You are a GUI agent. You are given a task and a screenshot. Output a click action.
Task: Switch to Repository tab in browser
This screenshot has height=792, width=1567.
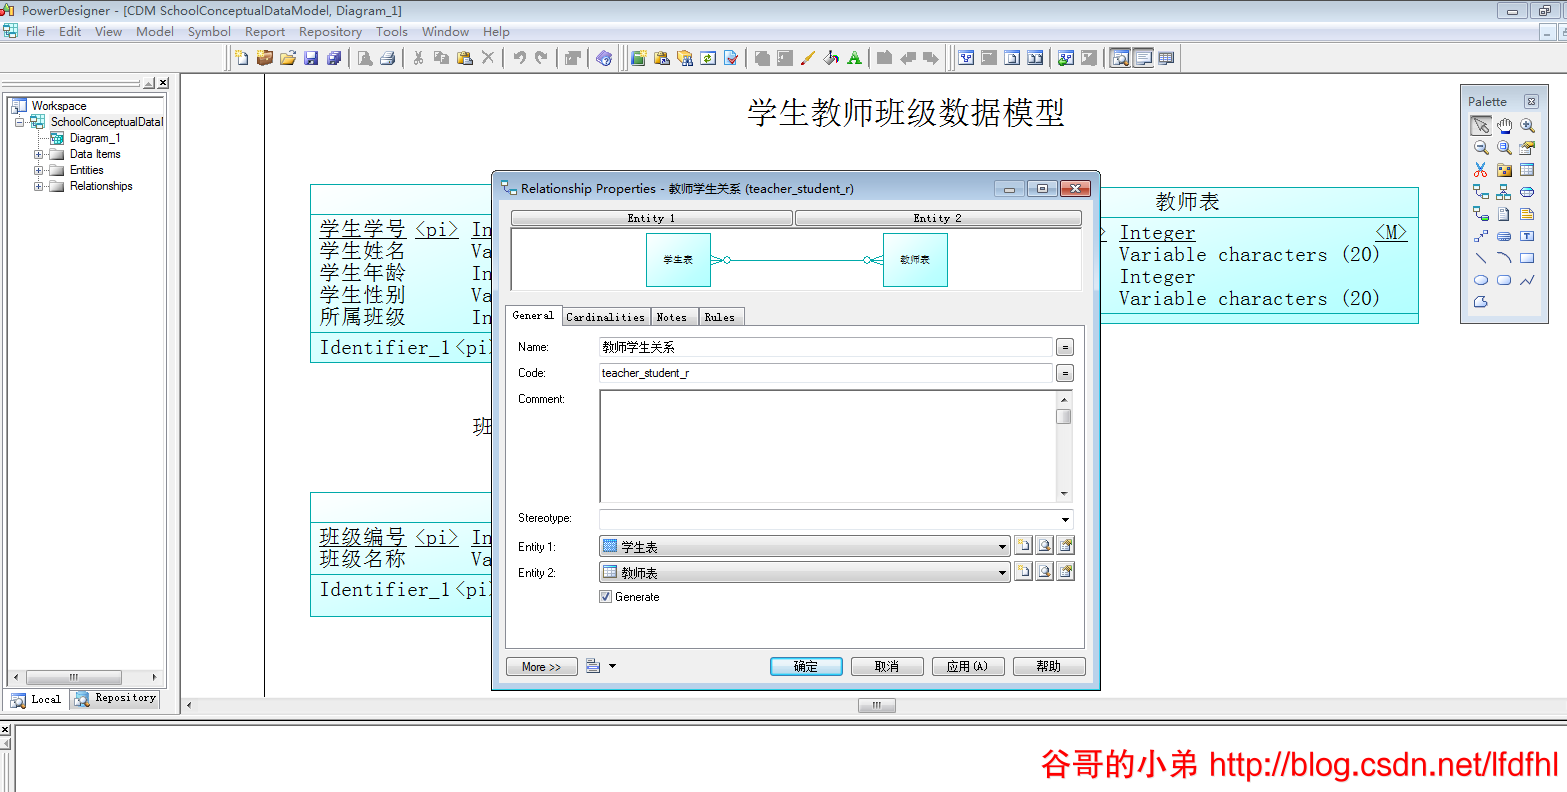tap(115, 698)
